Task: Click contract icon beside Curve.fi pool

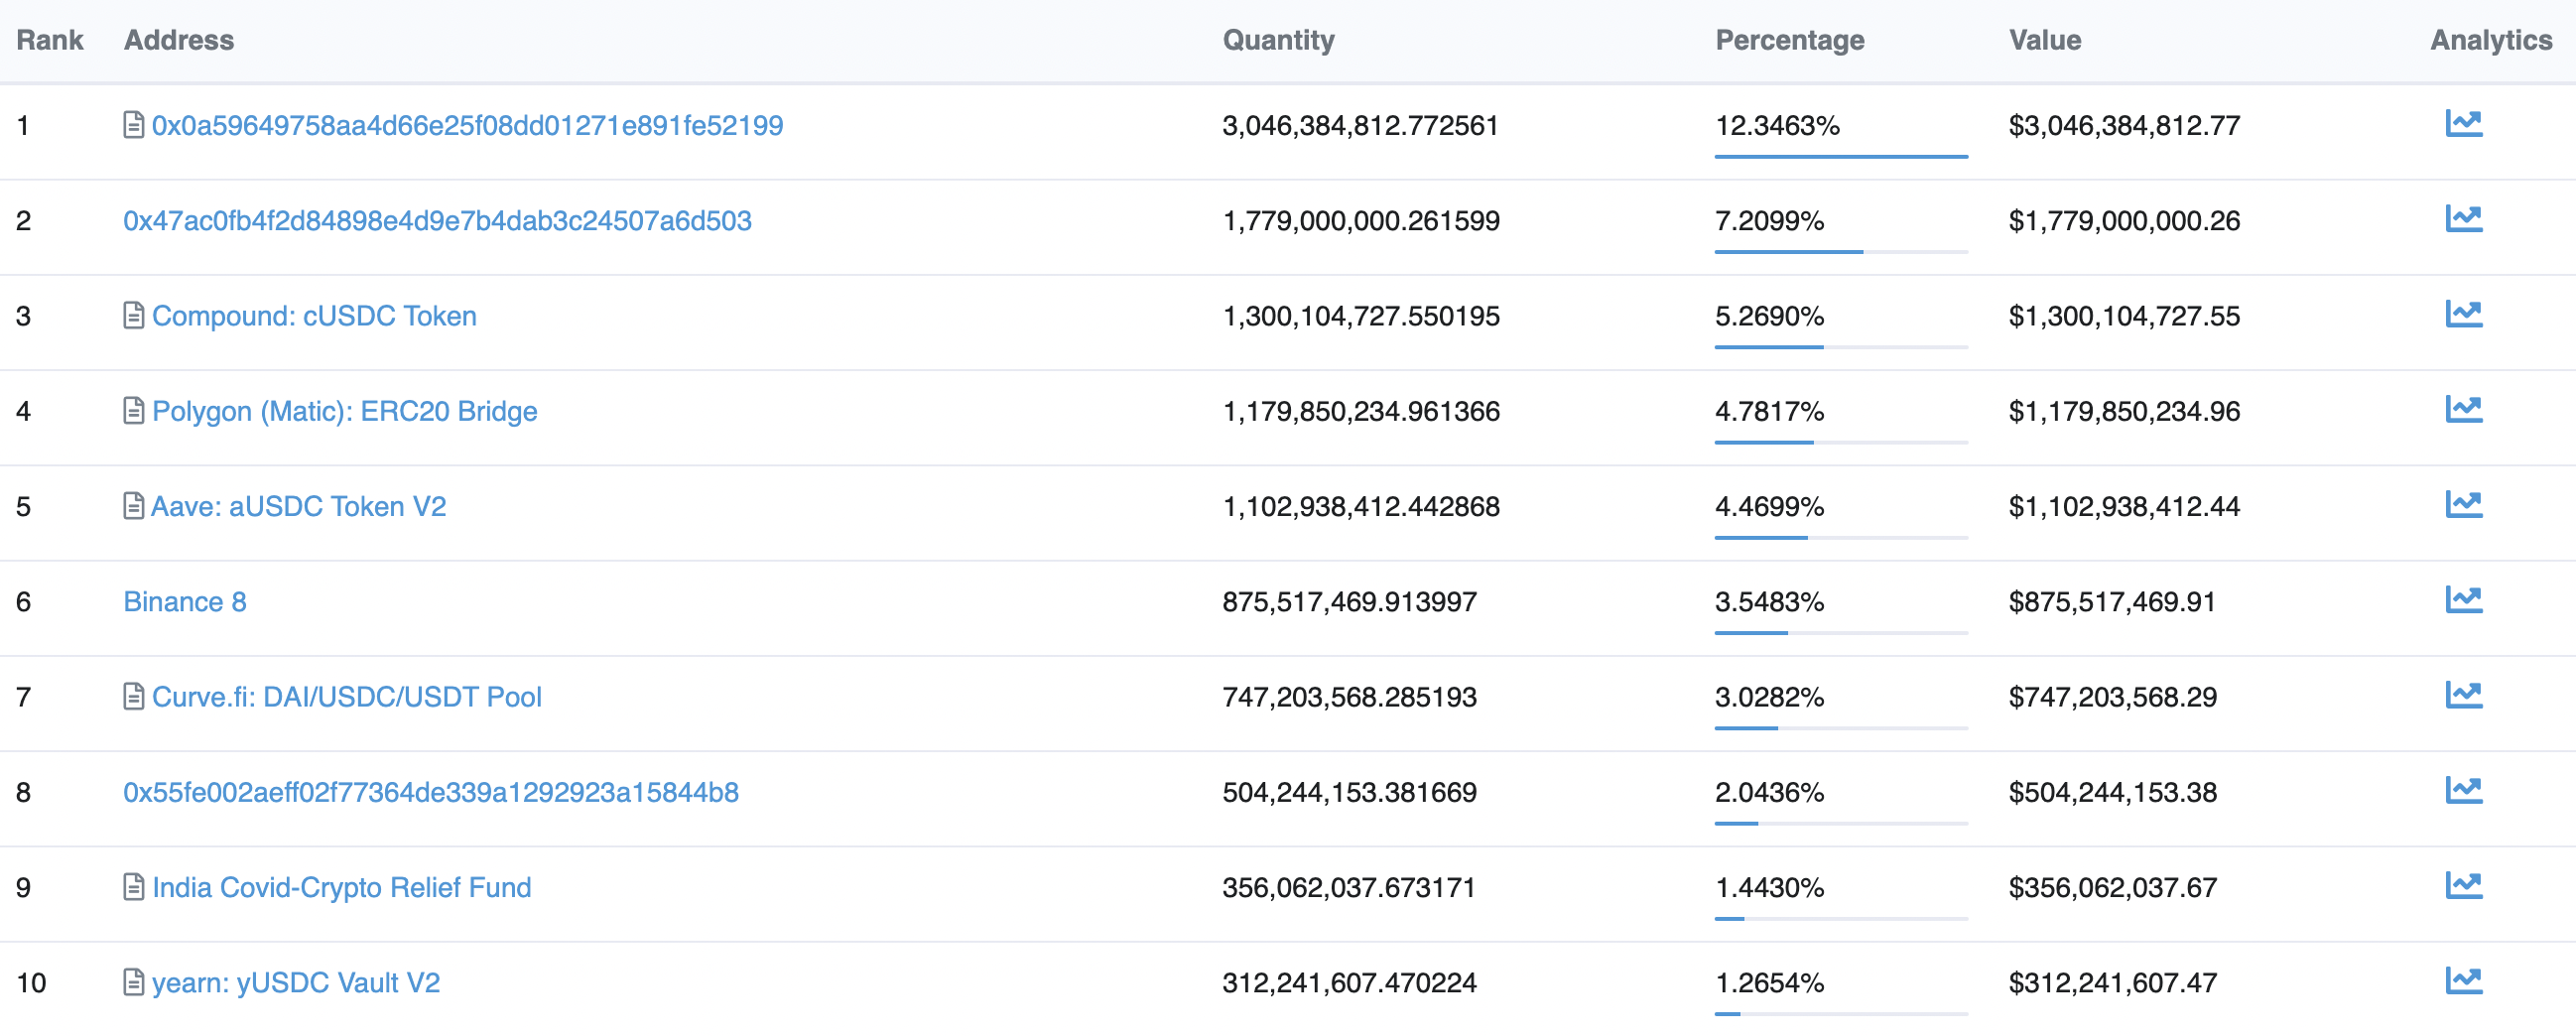Action: [x=133, y=697]
